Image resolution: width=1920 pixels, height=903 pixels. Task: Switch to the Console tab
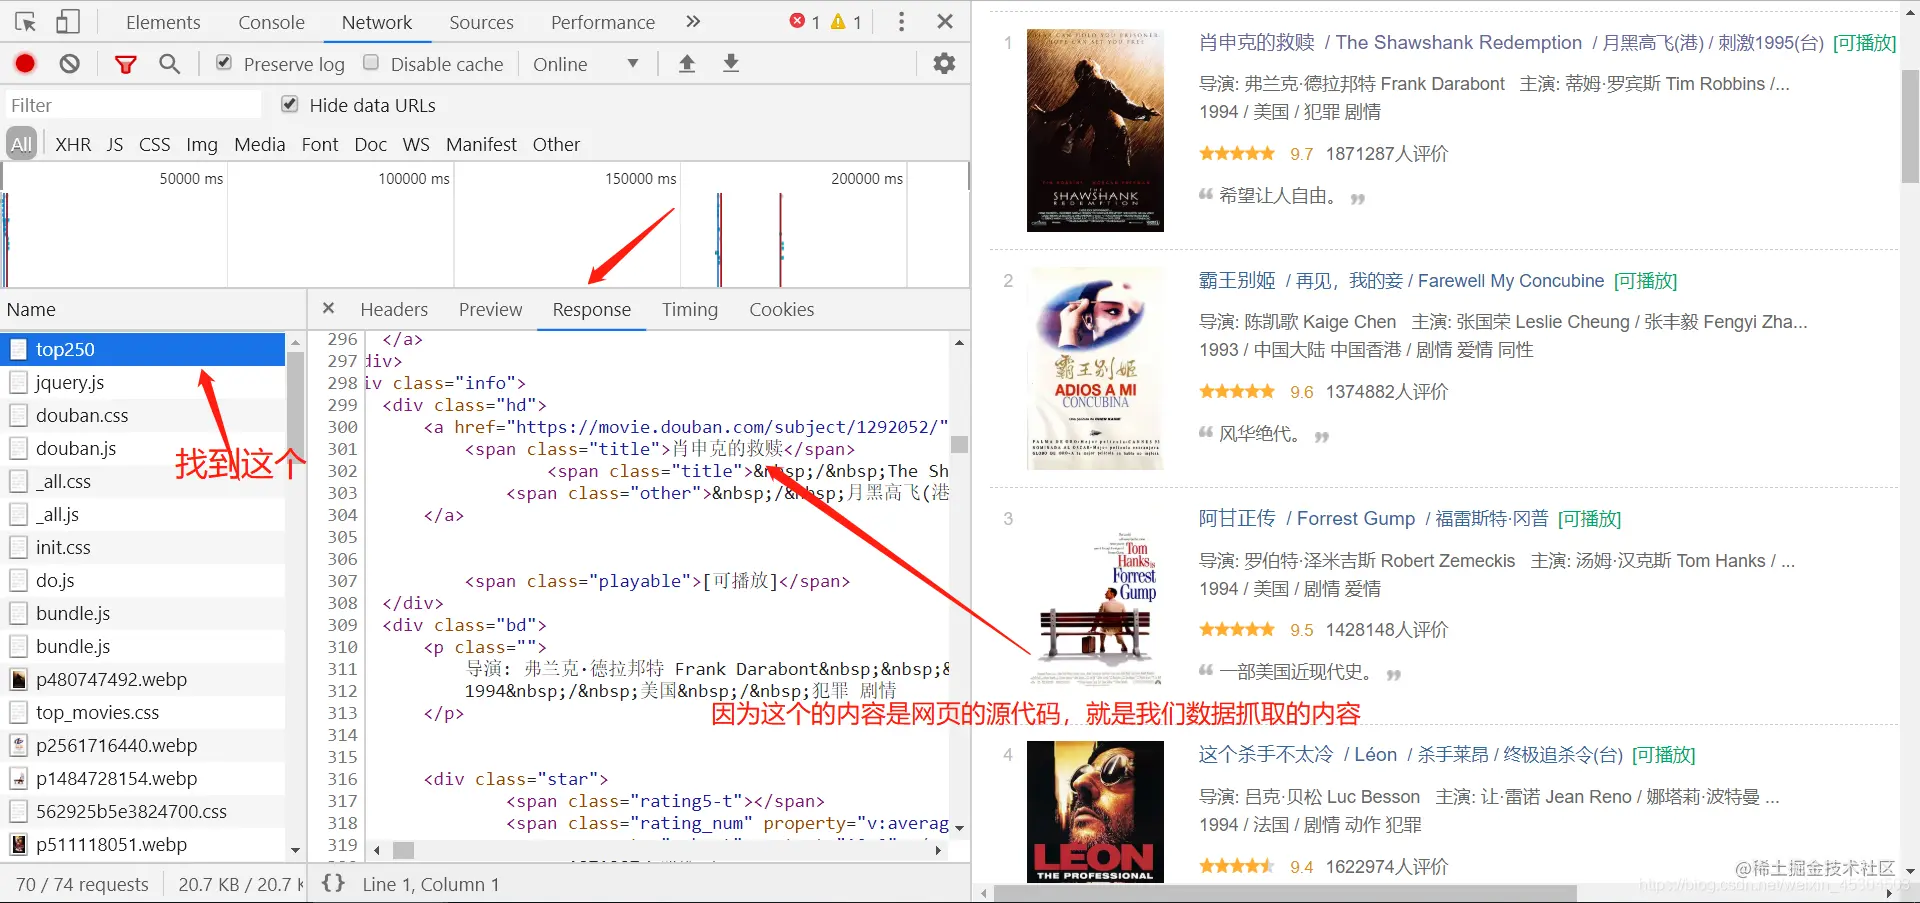[271, 22]
